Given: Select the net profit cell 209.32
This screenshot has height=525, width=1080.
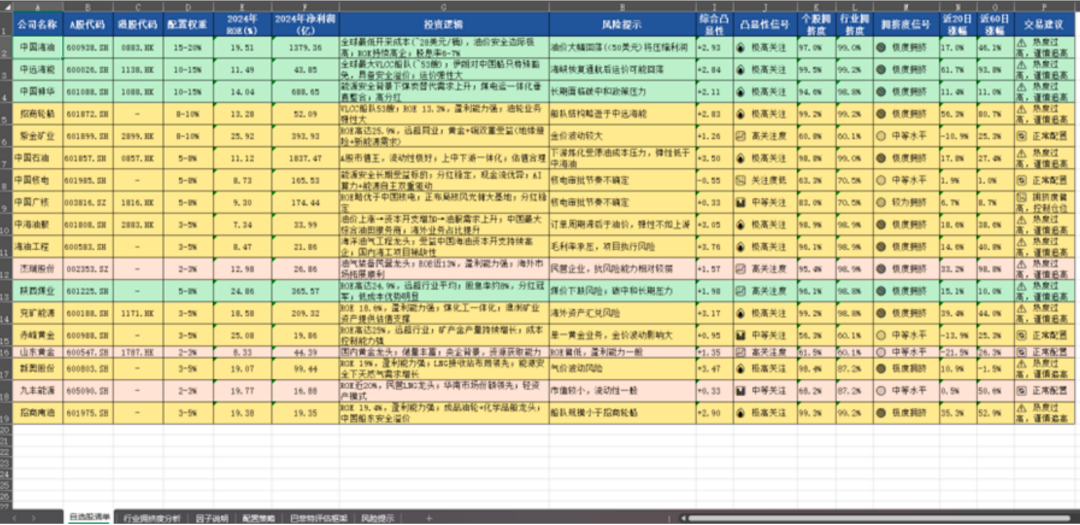Looking at the screenshot, I should click(305, 313).
